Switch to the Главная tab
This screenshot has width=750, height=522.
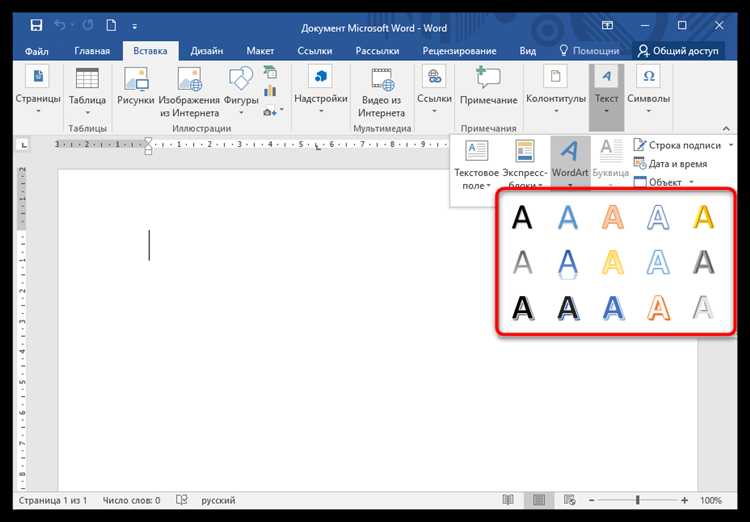92,51
